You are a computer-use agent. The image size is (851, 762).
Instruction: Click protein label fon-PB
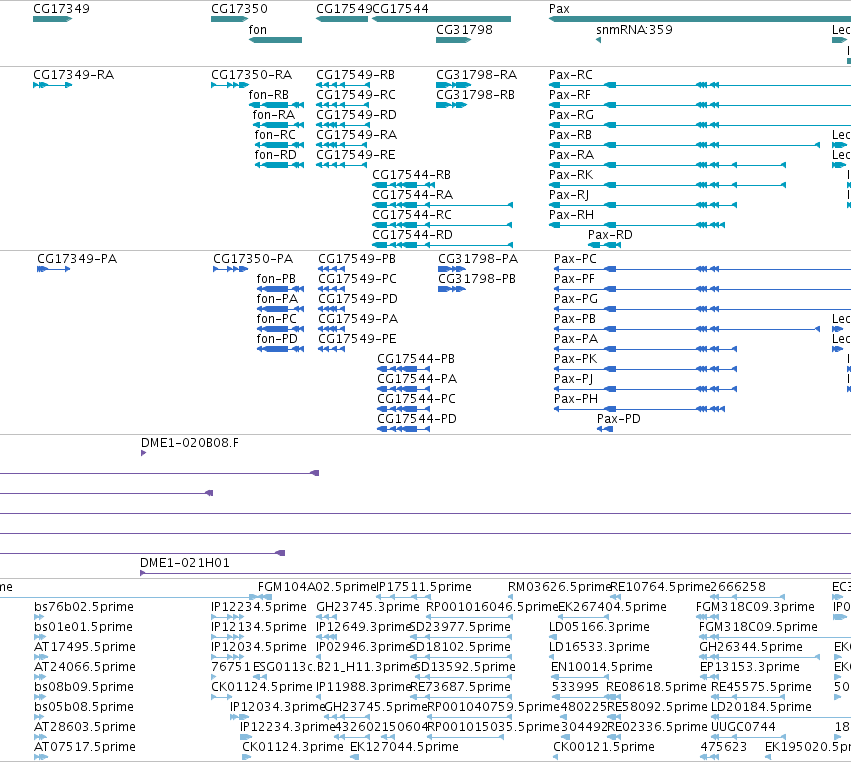pyautogui.click(x=276, y=278)
